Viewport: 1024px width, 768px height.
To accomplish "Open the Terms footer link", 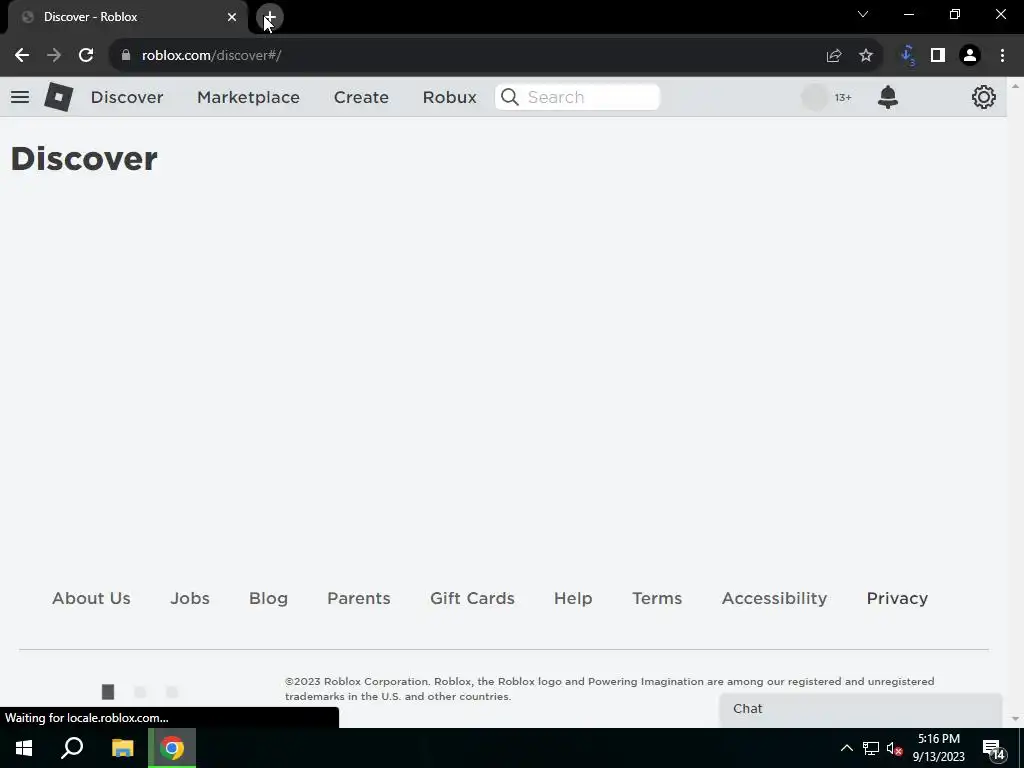I will coord(657,598).
